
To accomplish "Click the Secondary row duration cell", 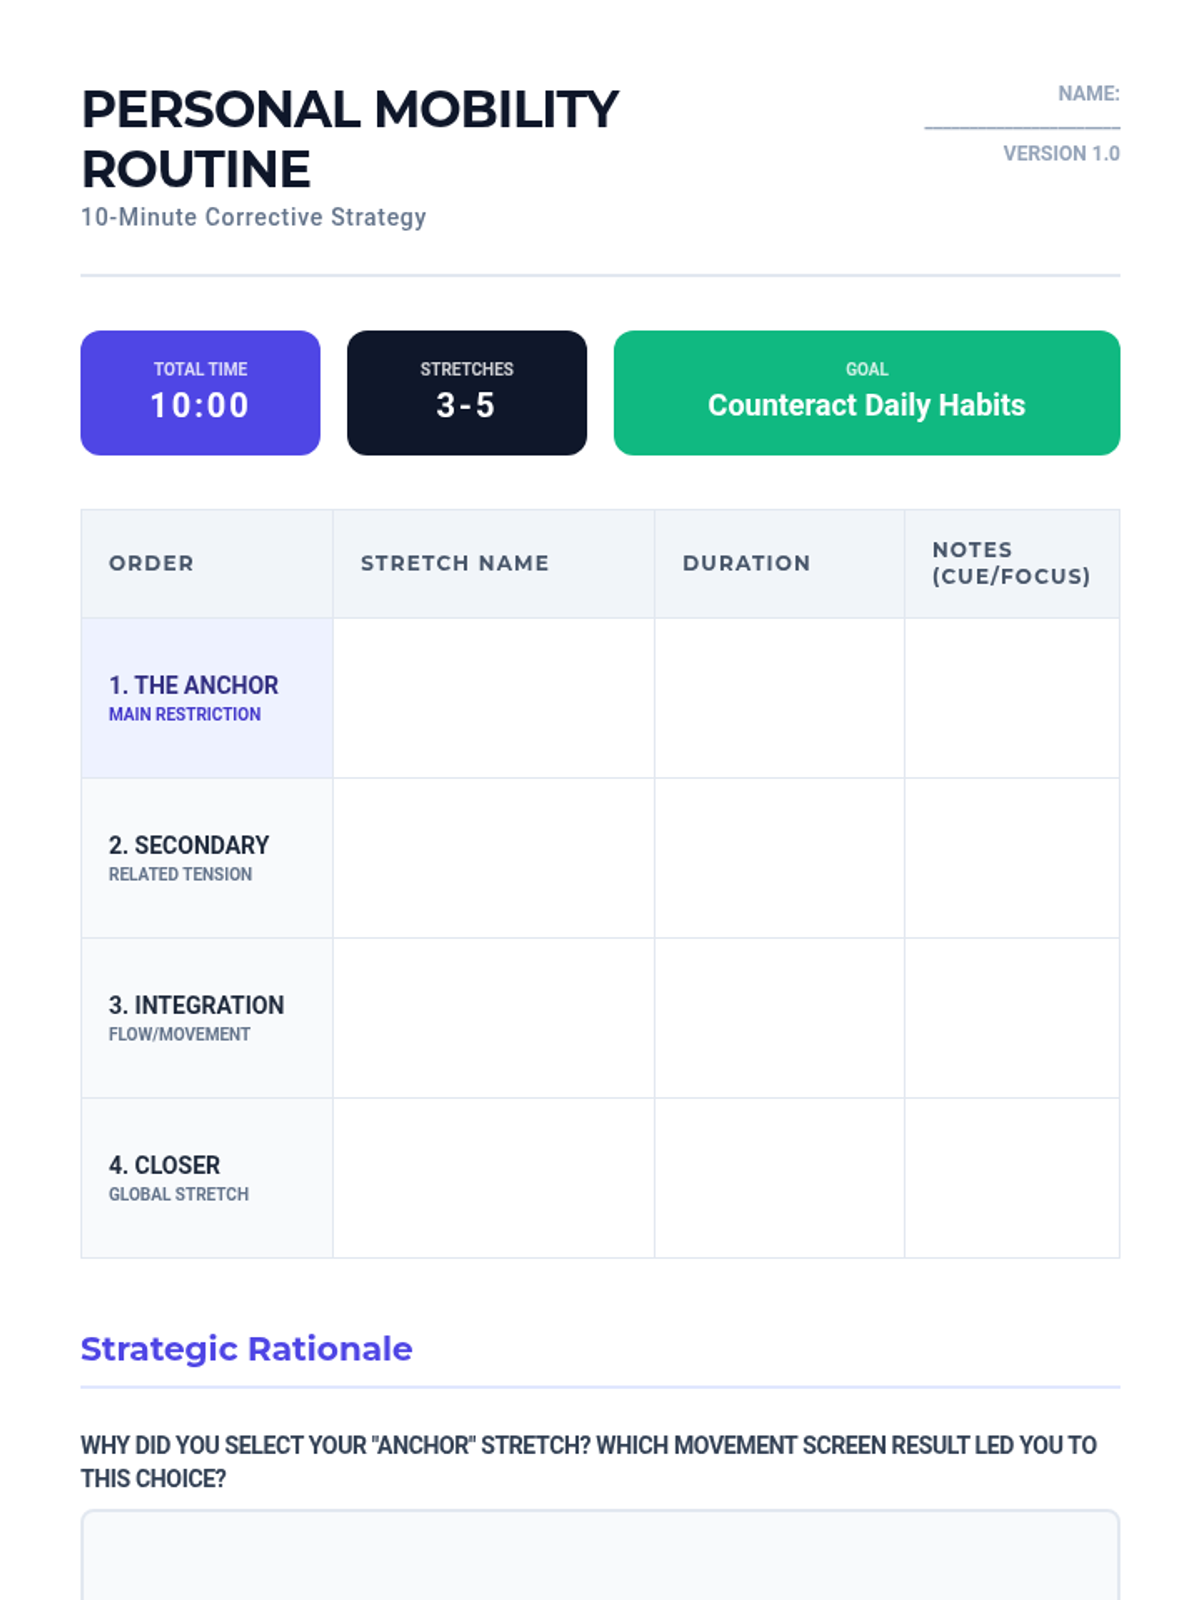I will [780, 858].
